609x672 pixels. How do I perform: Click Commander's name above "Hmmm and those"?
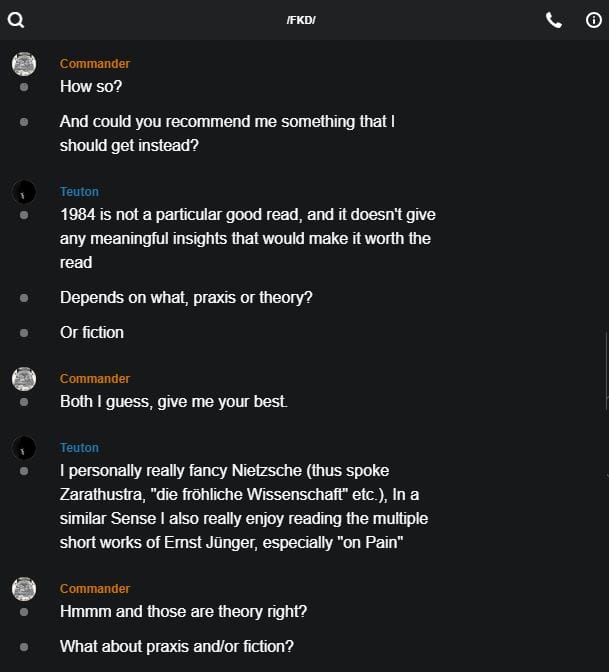click(x=95, y=589)
